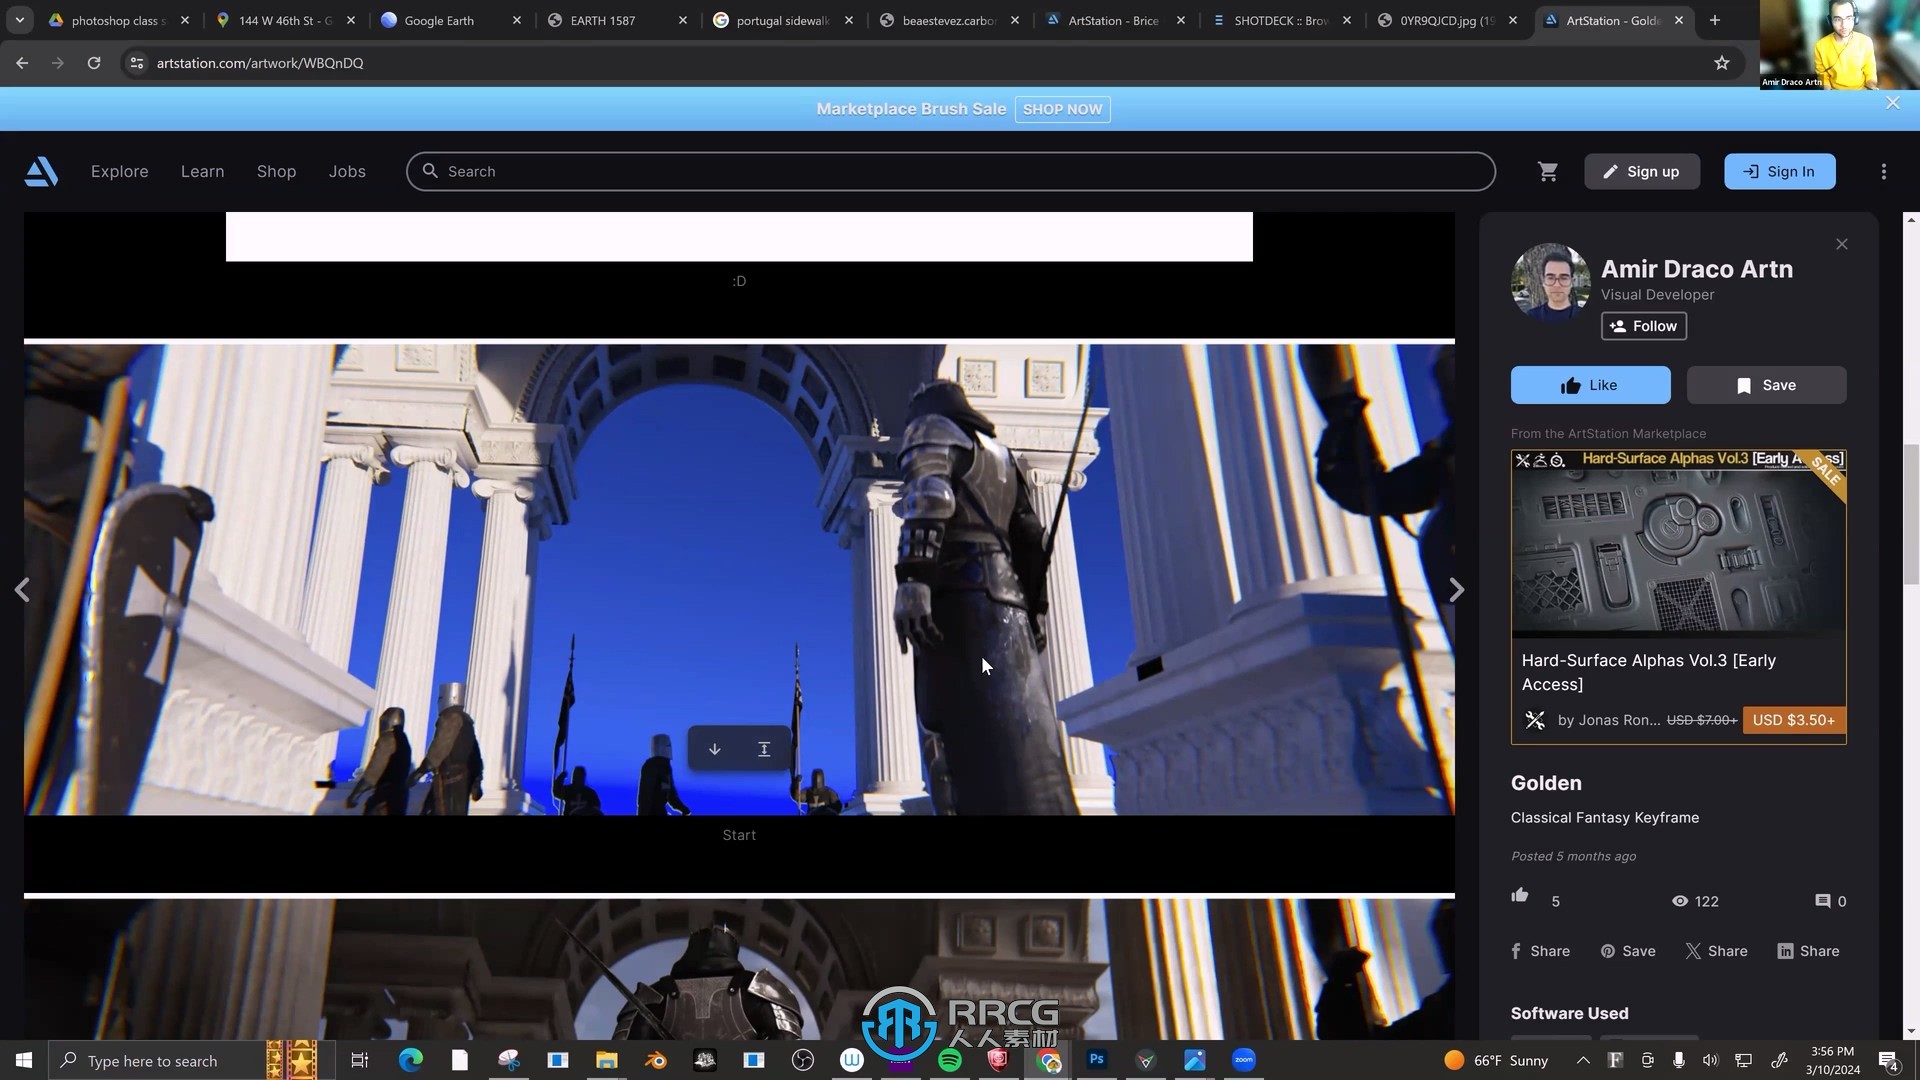
Task: Share on LinkedIn
Action: pos(1808,951)
